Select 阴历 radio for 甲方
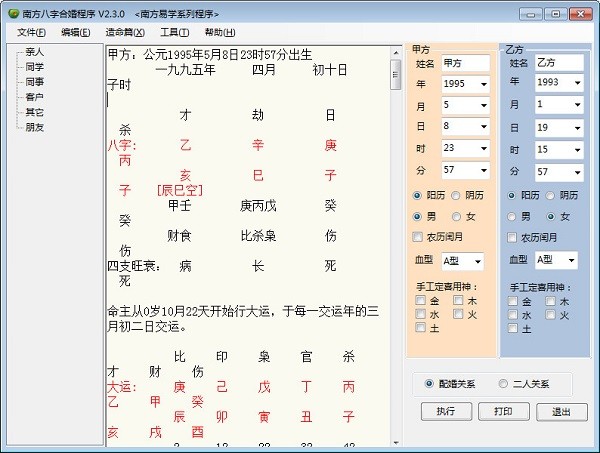600x453 pixels. pyautogui.click(x=455, y=196)
